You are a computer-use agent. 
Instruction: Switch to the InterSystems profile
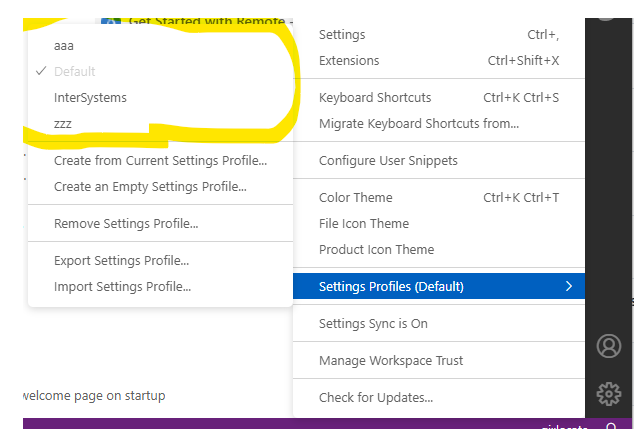coord(161,97)
